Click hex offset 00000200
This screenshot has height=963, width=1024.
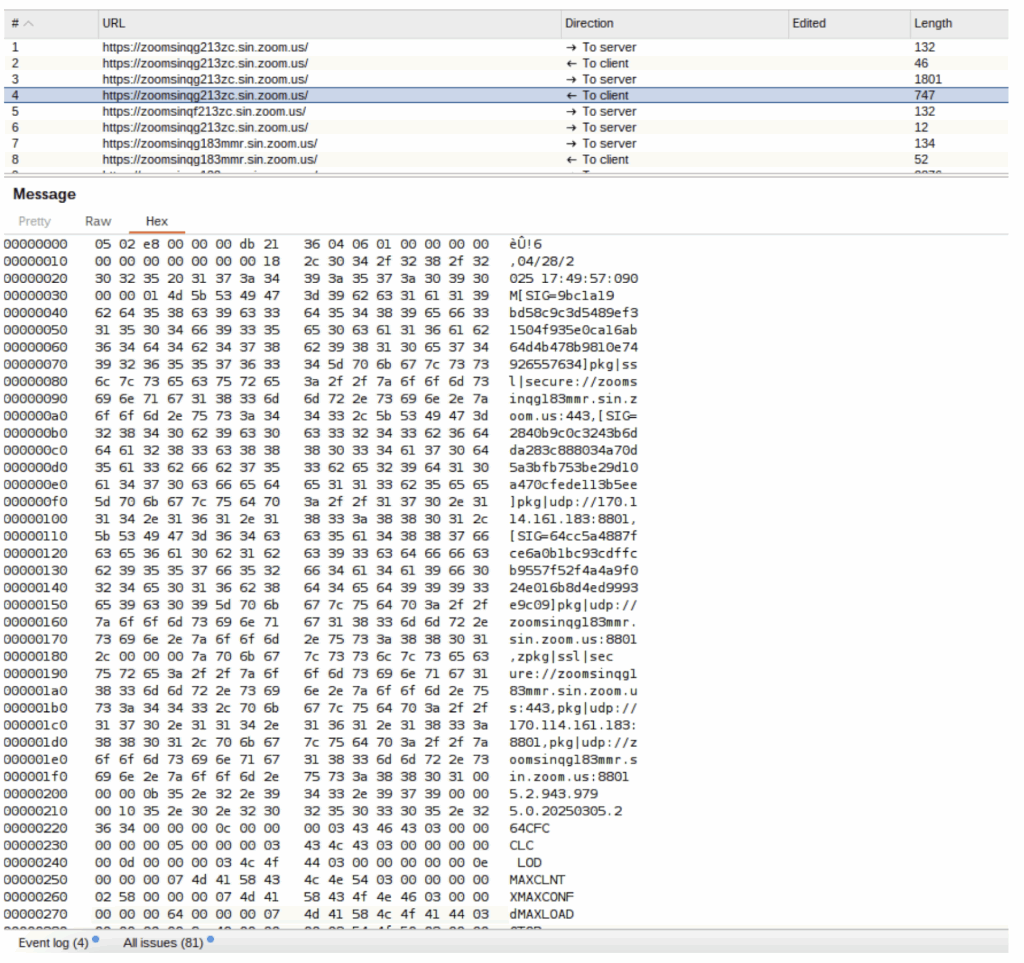coord(35,794)
